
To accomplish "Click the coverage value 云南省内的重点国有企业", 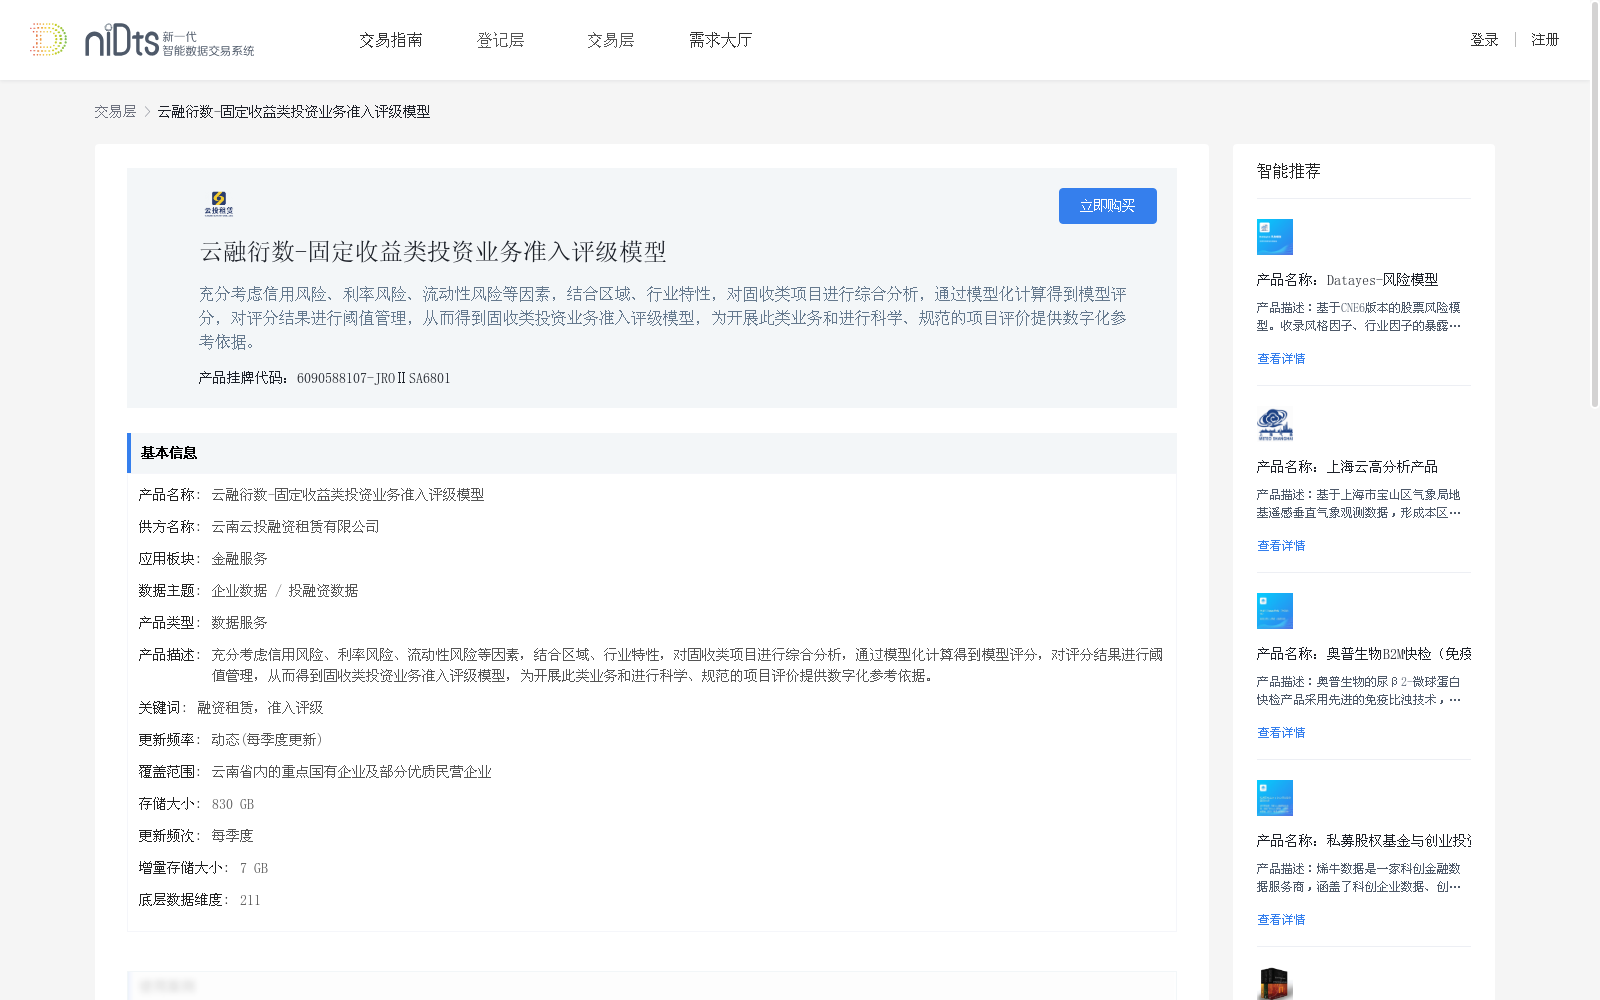I will 351,772.
